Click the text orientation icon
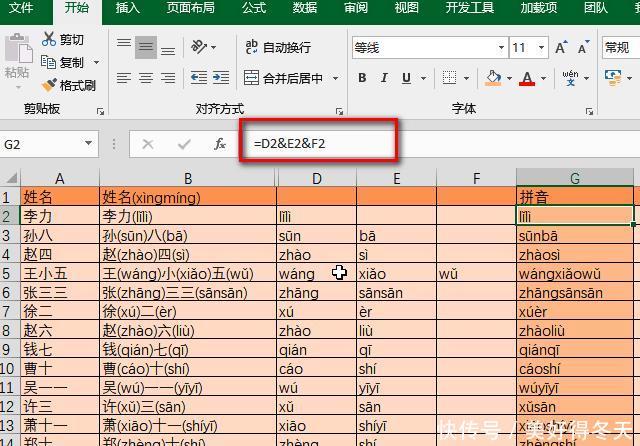 pos(199,47)
